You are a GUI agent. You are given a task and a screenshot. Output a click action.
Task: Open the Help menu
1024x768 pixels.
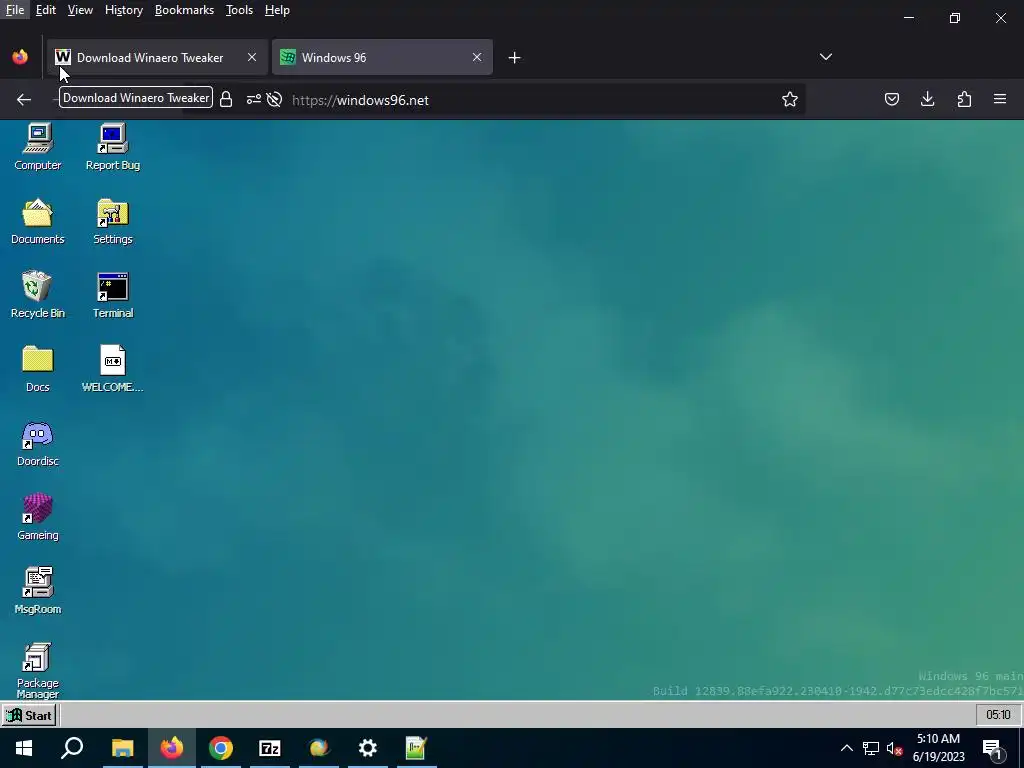pyautogui.click(x=277, y=10)
